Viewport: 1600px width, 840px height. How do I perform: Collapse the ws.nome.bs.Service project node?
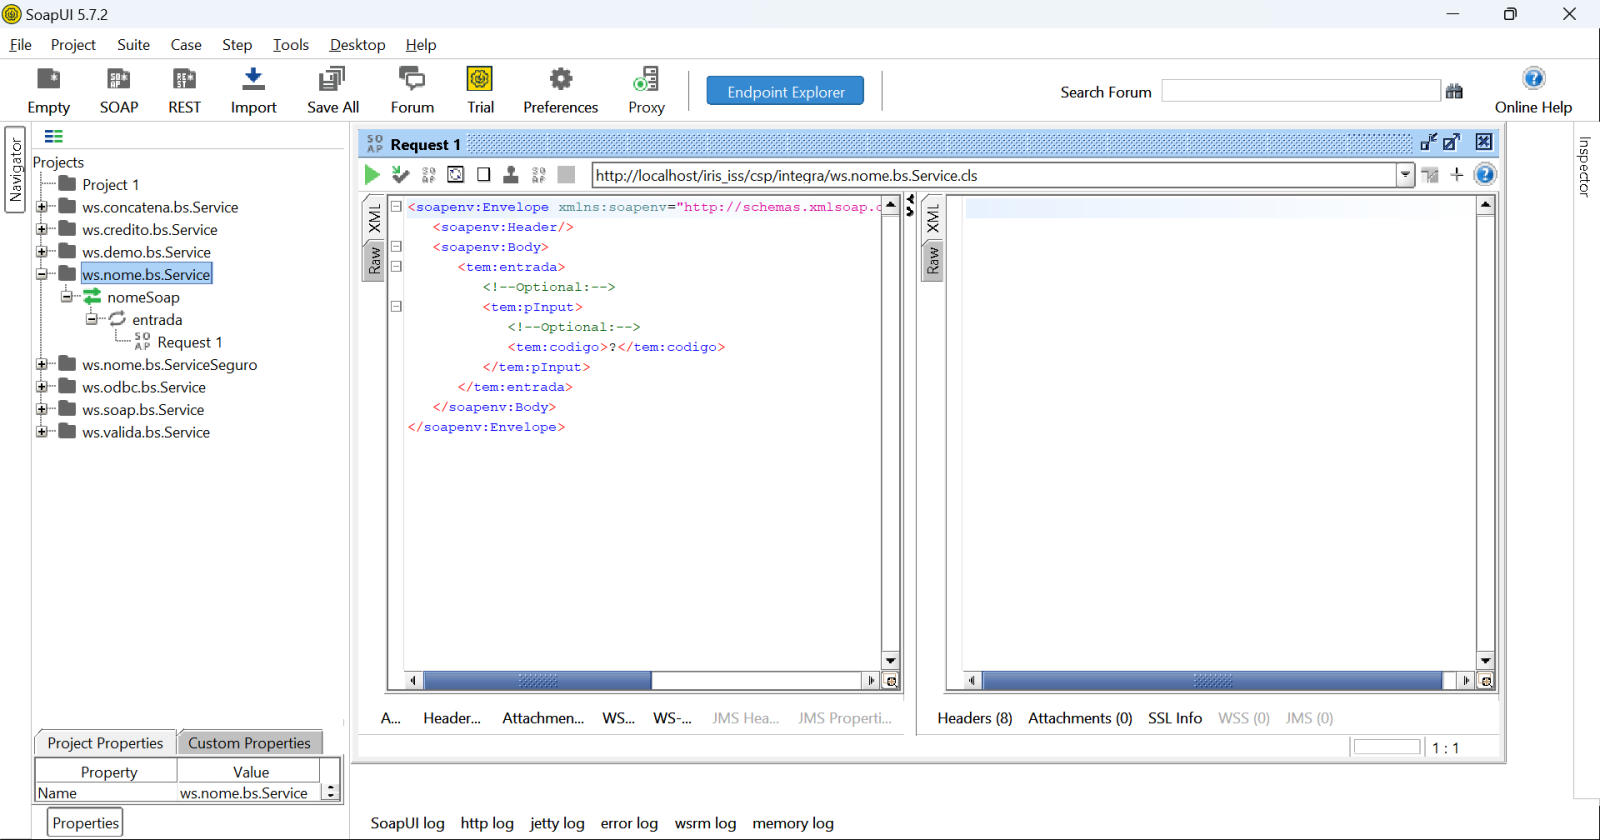coord(42,274)
